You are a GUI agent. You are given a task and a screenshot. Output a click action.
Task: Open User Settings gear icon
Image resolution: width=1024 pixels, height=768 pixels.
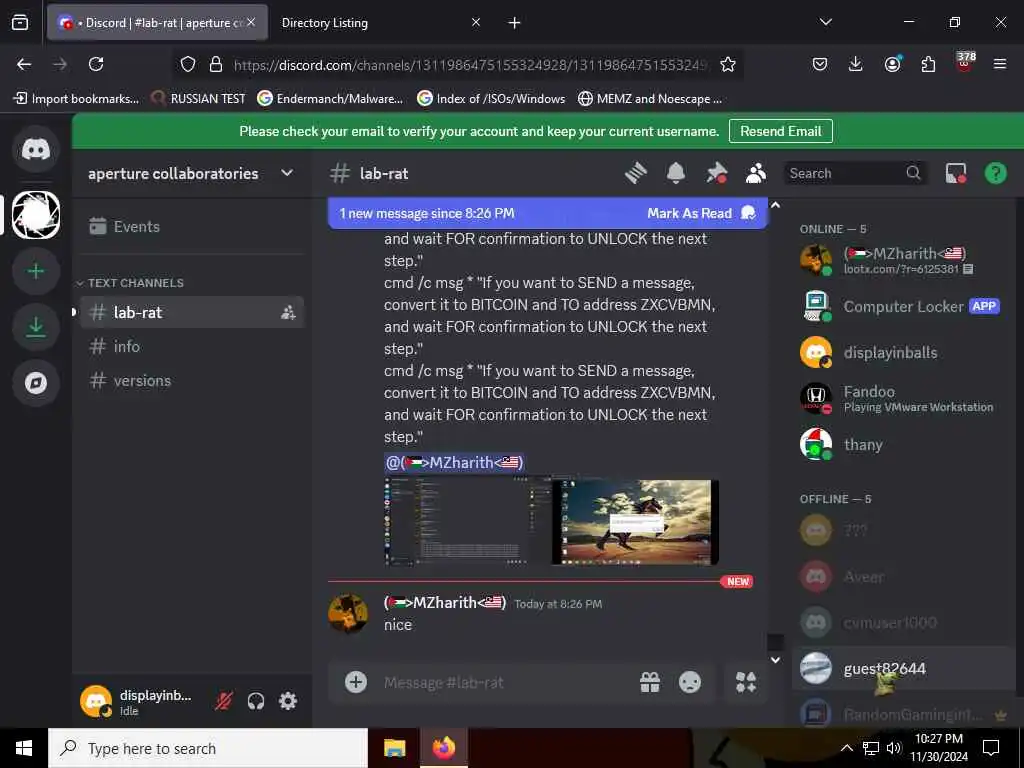point(288,701)
